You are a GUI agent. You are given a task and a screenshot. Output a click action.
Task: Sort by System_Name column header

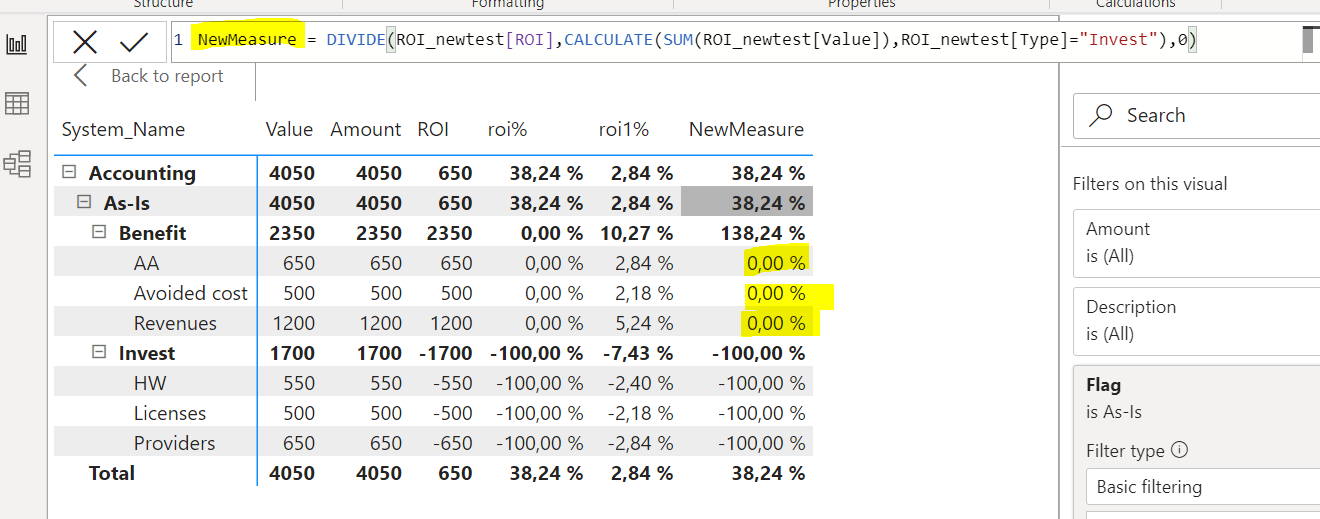[x=123, y=130]
